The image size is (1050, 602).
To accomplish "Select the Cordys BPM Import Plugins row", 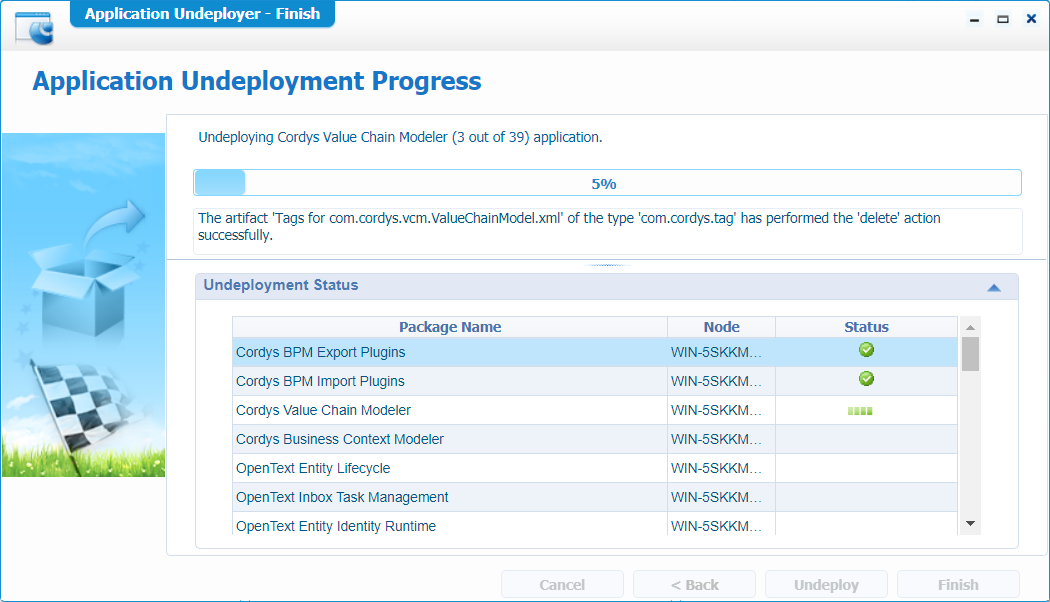I will (595, 381).
